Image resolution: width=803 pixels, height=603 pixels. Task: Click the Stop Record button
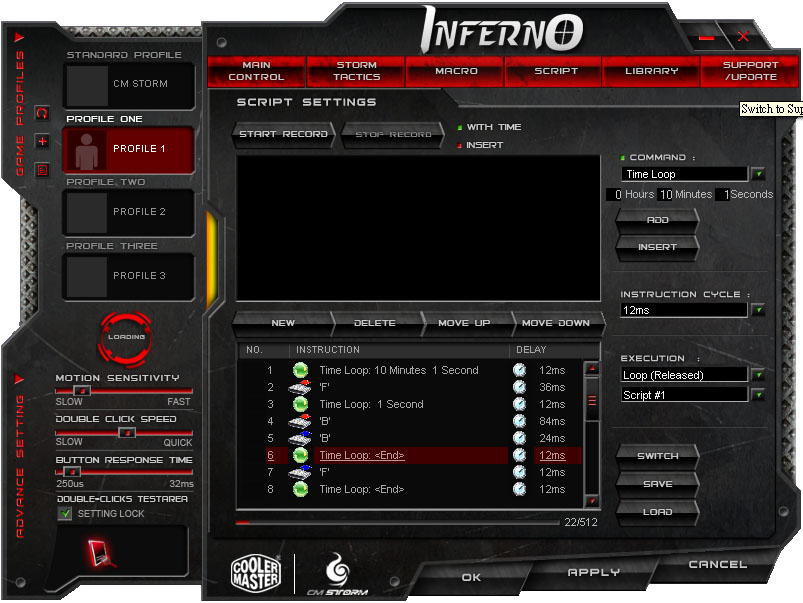click(x=393, y=134)
